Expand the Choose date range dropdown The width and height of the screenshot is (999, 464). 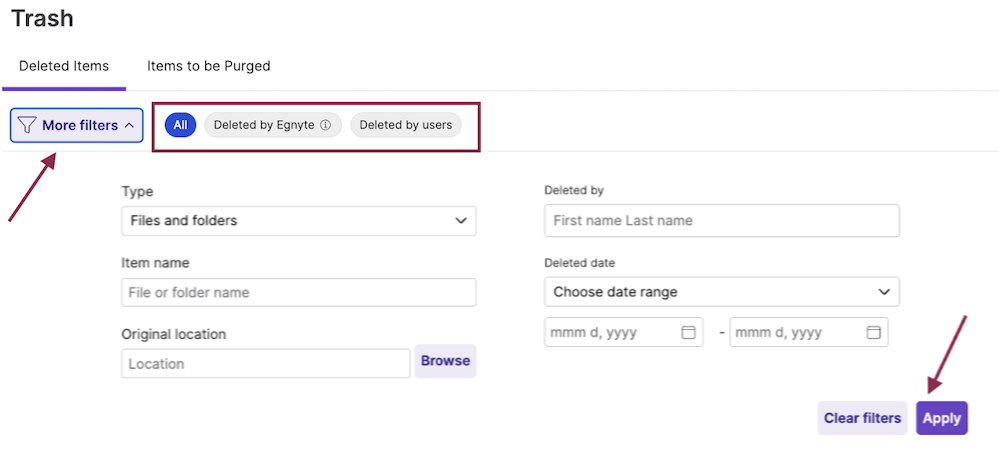click(721, 292)
